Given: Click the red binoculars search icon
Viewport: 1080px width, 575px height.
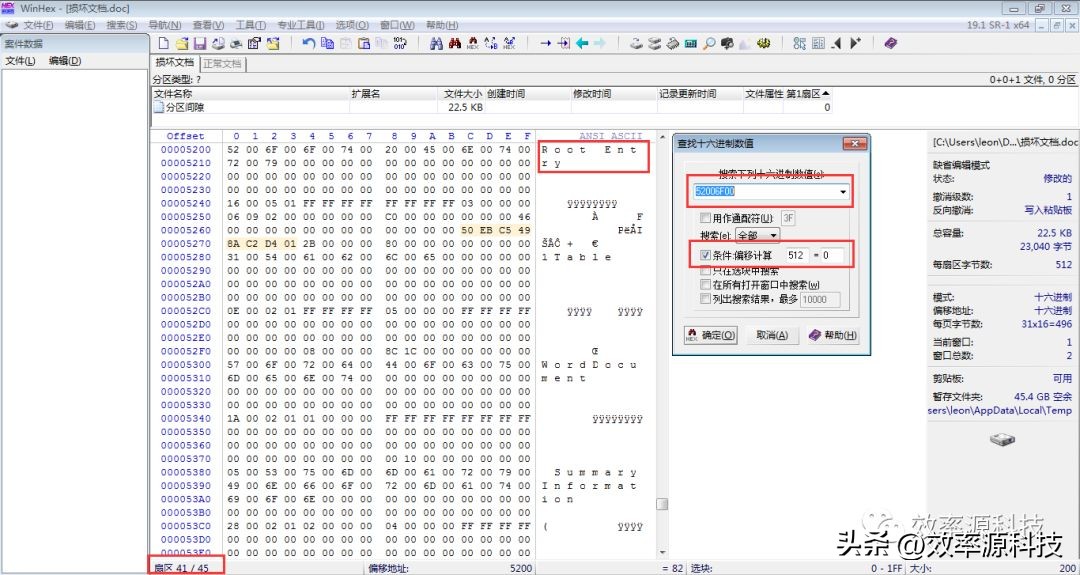Looking at the screenshot, I should pos(455,43).
